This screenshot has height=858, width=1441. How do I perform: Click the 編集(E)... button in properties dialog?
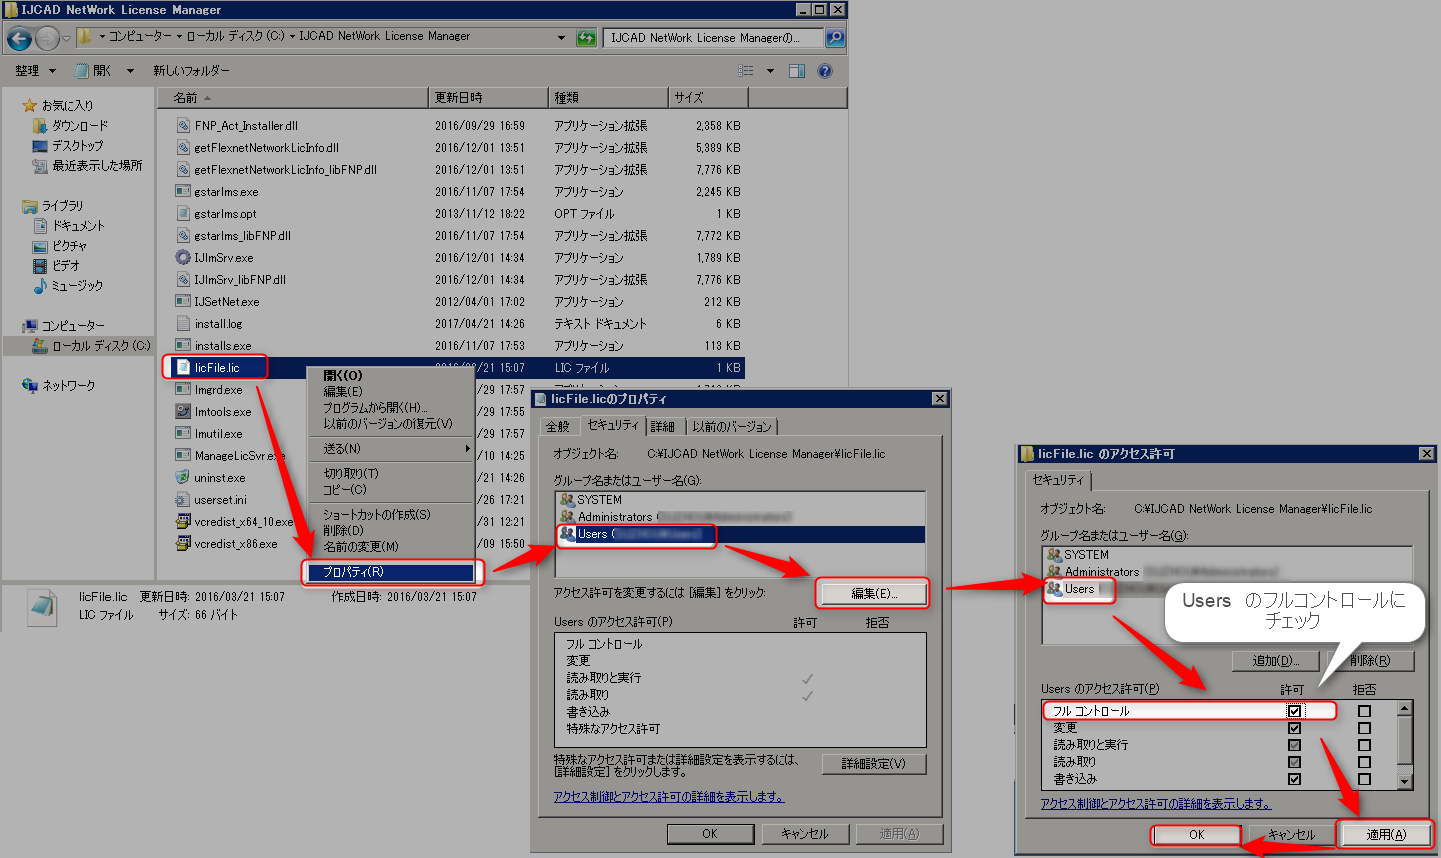874,593
